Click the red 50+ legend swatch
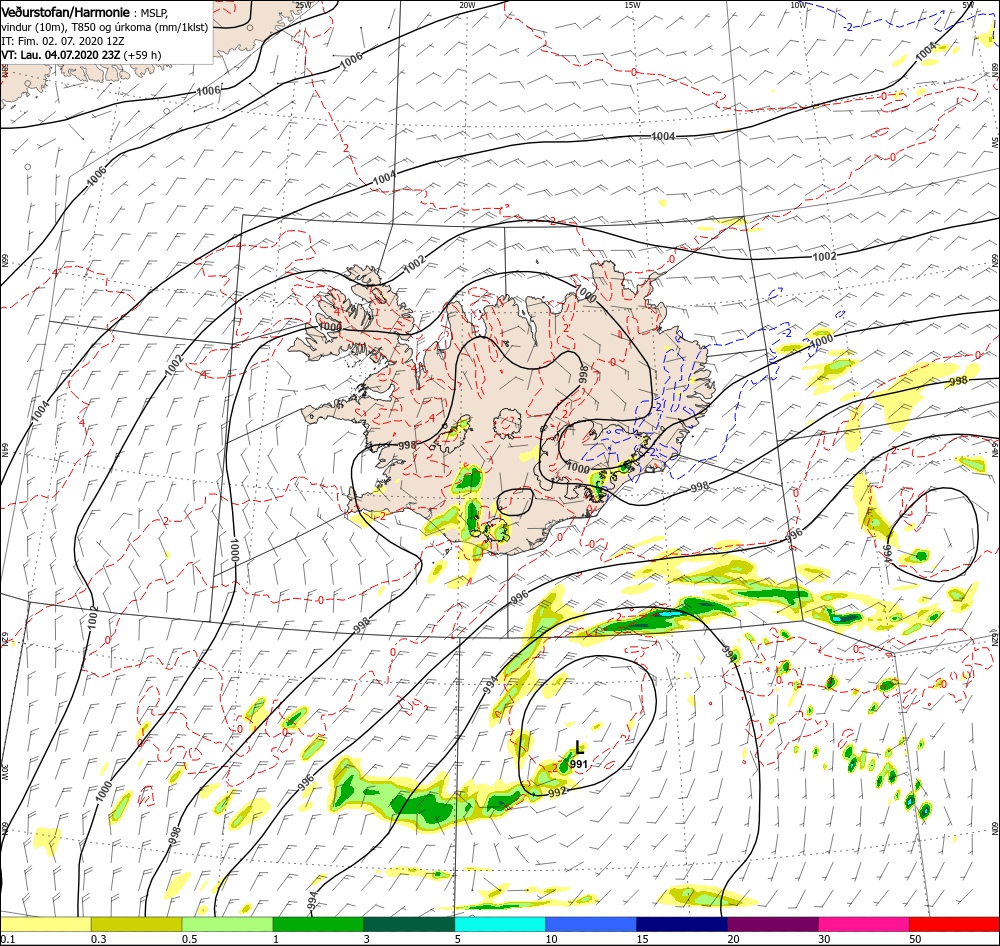This screenshot has height=946, width=1000. (x=955, y=924)
